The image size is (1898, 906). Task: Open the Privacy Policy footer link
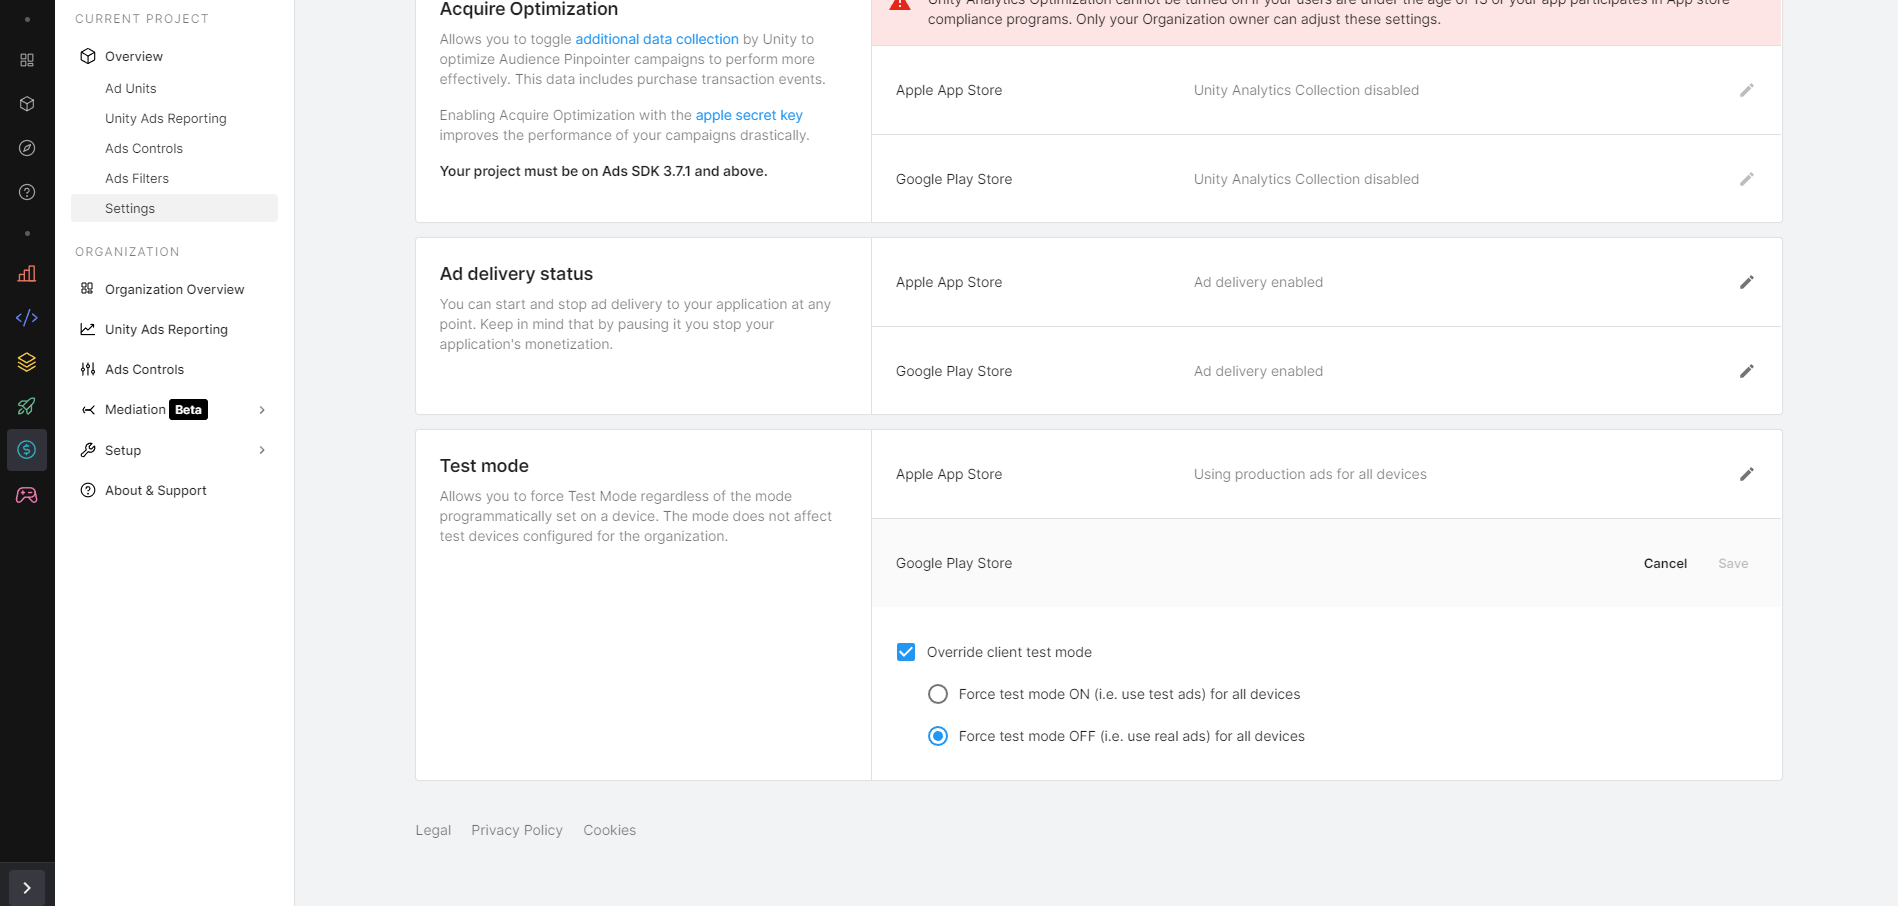point(517,830)
